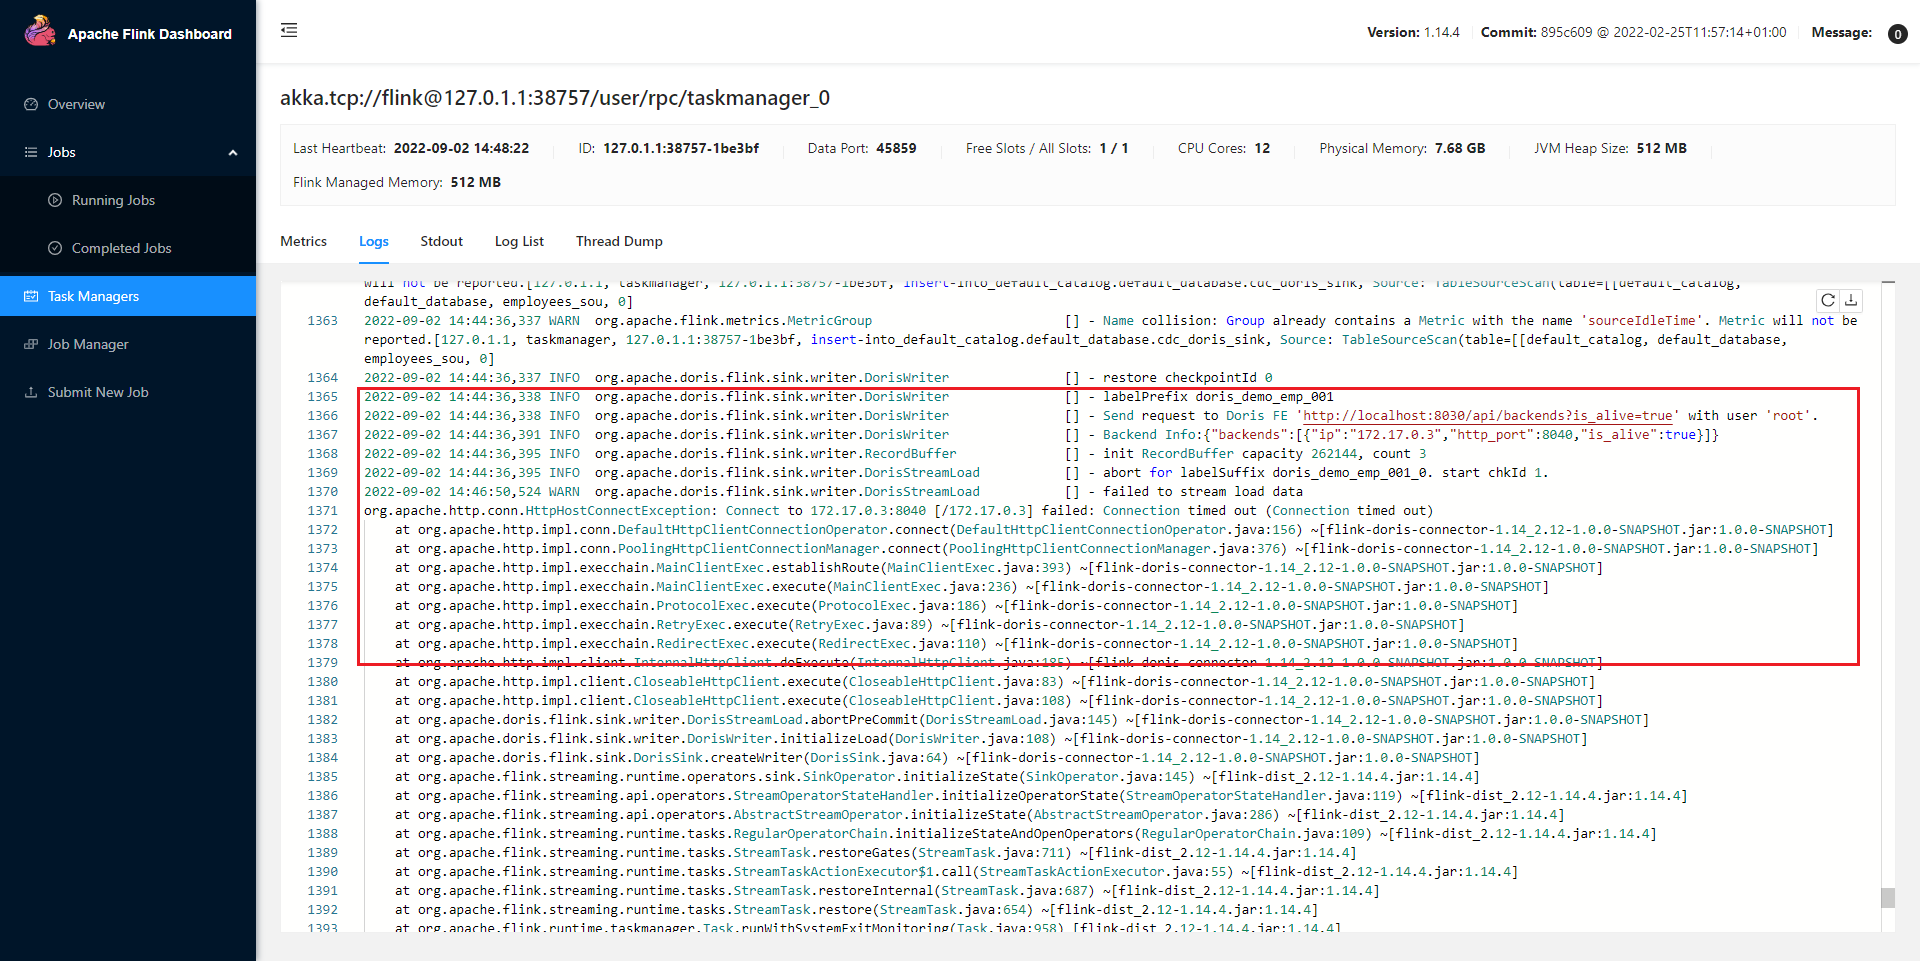Click the message count badge
1920x961 pixels.
click(x=1897, y=34)
